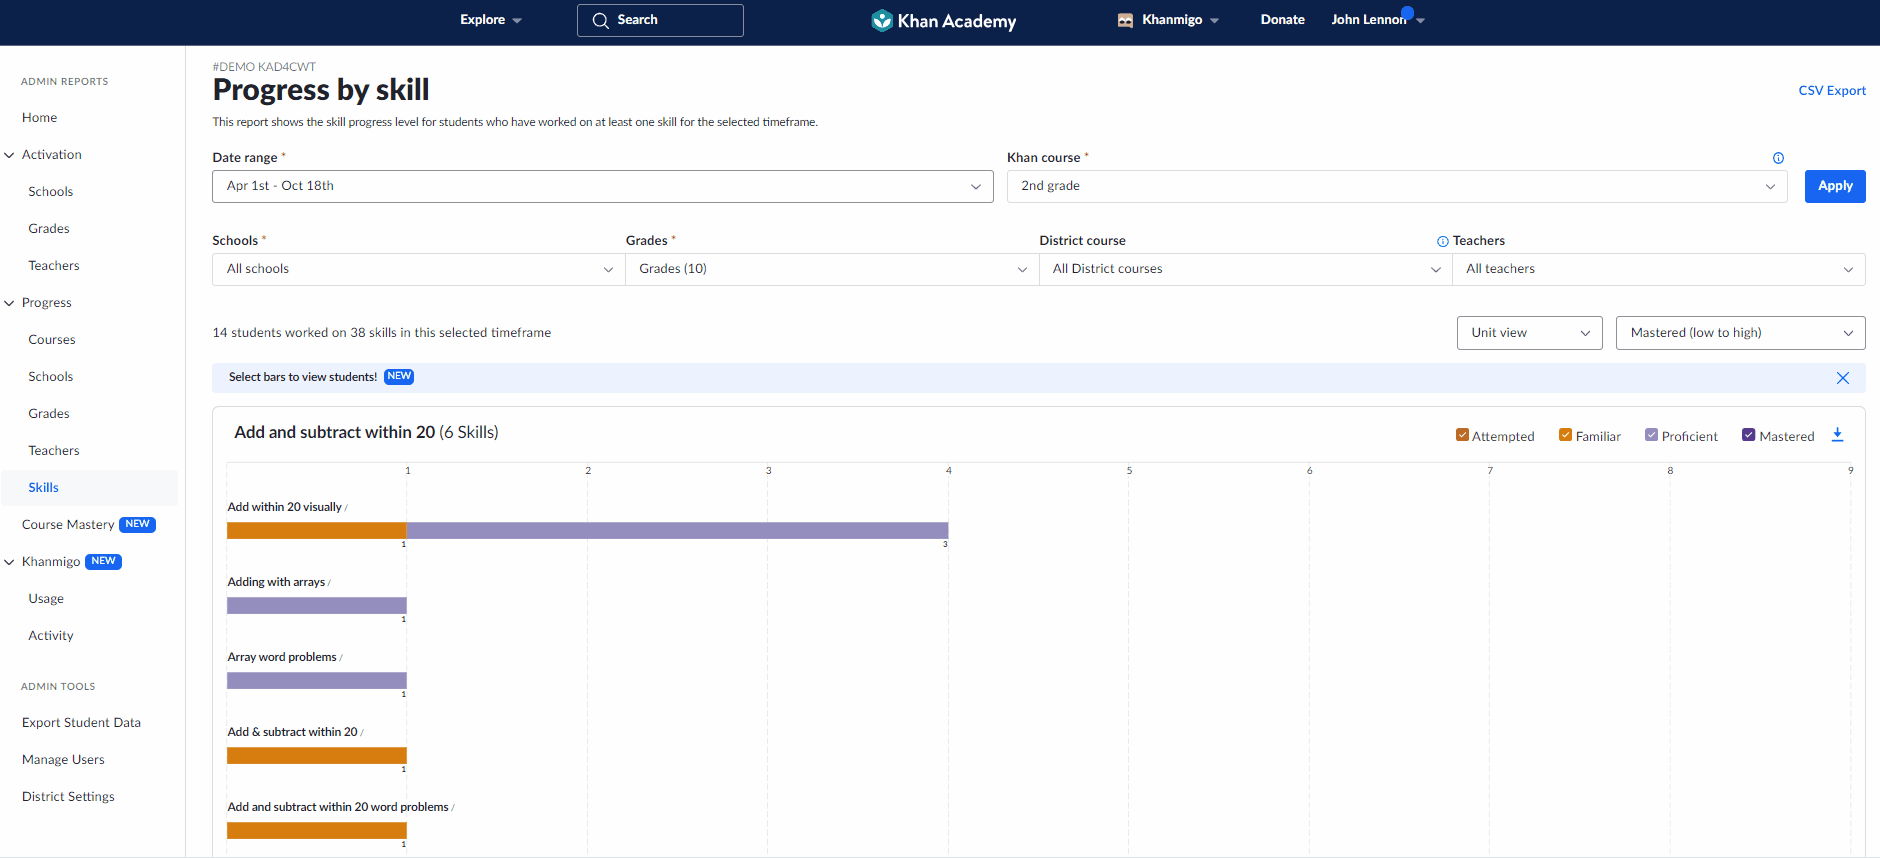Click the CSV Export link
Screen dimensions: 1880x858
pos(1832,91)
